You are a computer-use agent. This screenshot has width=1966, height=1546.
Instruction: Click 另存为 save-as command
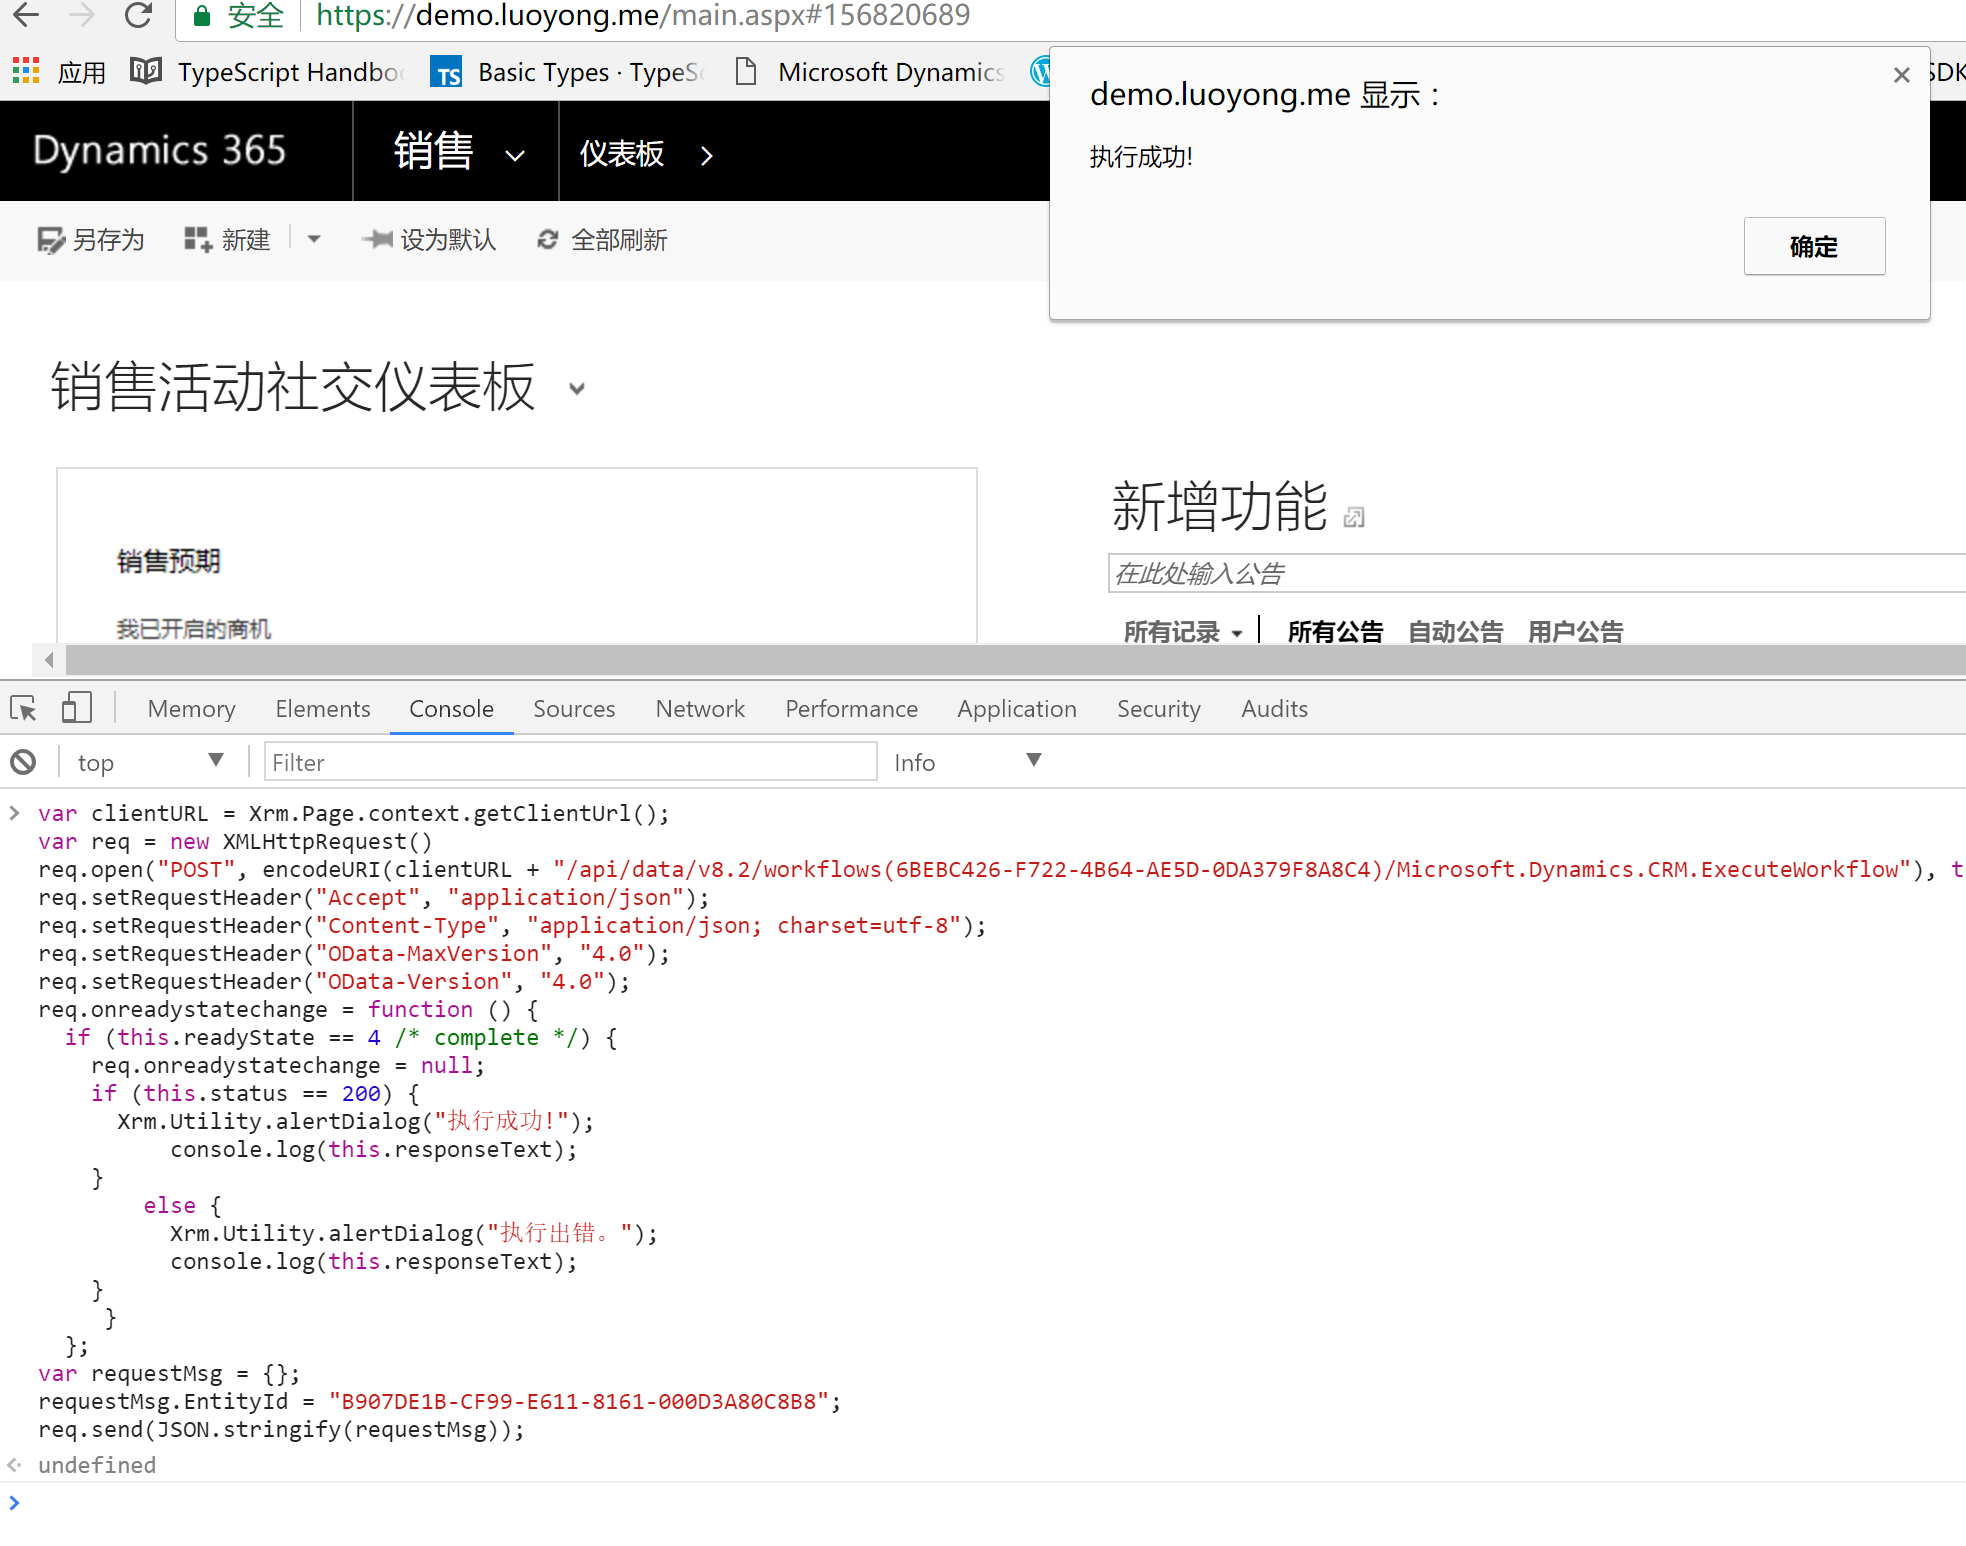(x=91, y=240)
